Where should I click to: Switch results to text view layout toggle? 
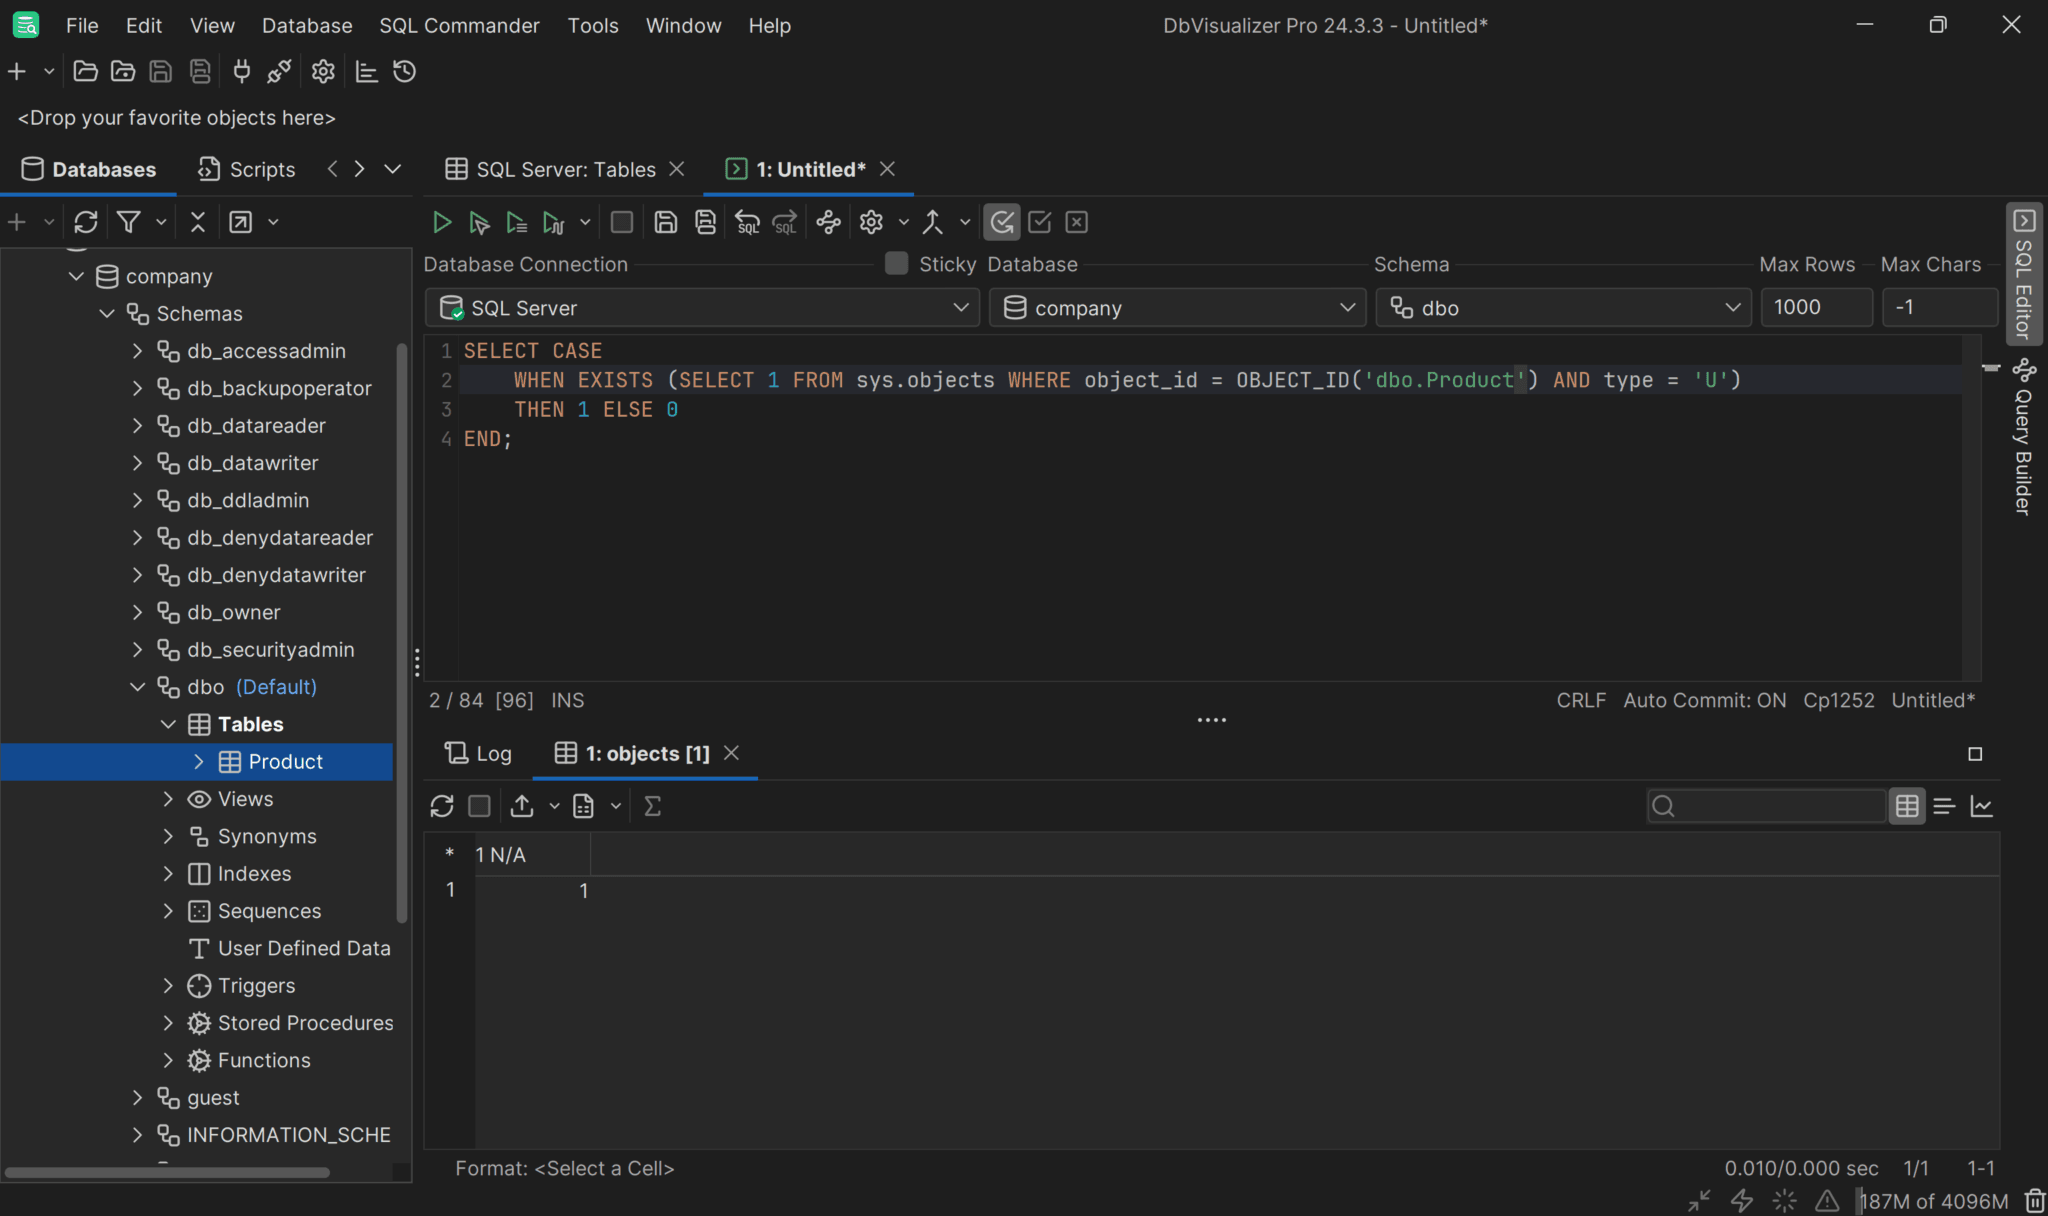click(x=1944, y=805)
